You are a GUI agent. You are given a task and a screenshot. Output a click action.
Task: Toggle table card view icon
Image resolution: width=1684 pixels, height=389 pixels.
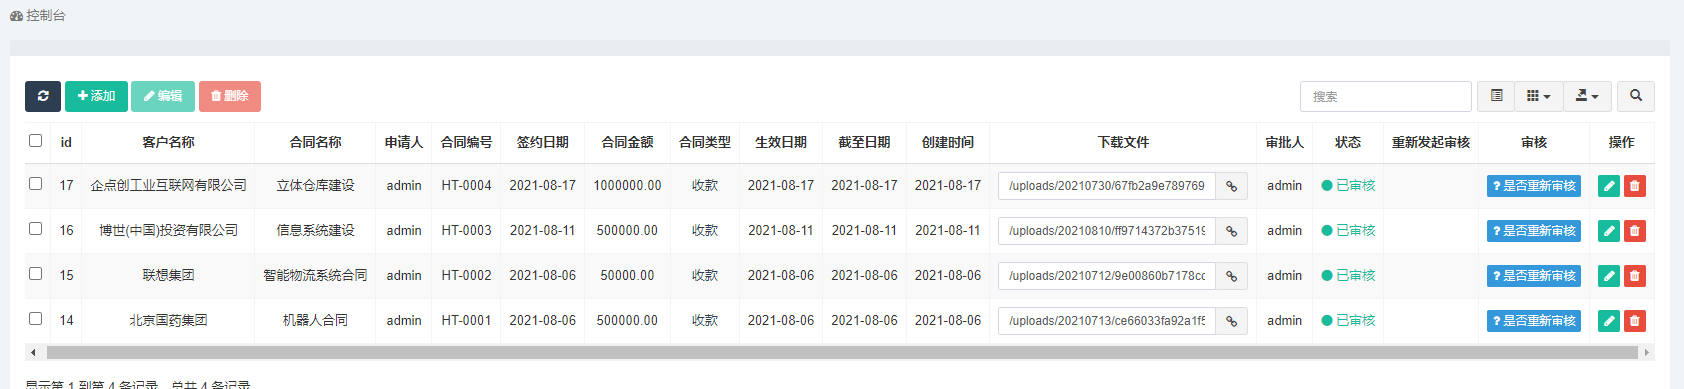coord(1496,96)
